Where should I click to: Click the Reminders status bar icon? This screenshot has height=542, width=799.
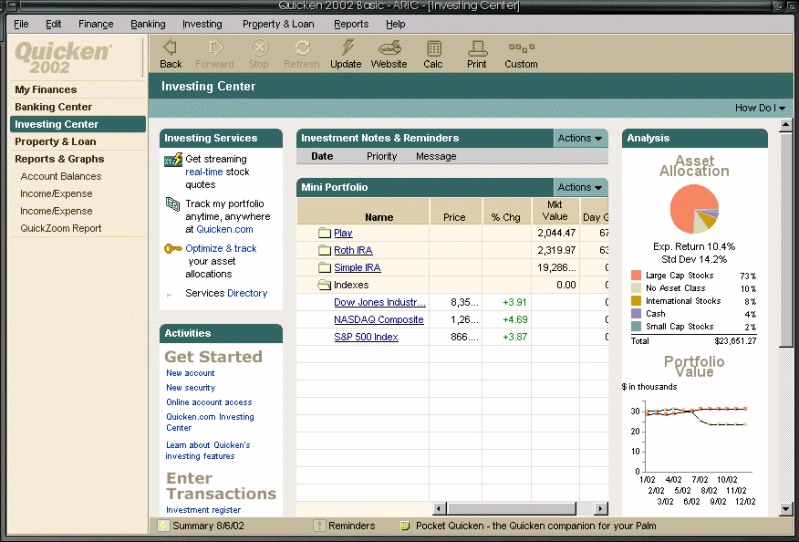click(319, 526)
